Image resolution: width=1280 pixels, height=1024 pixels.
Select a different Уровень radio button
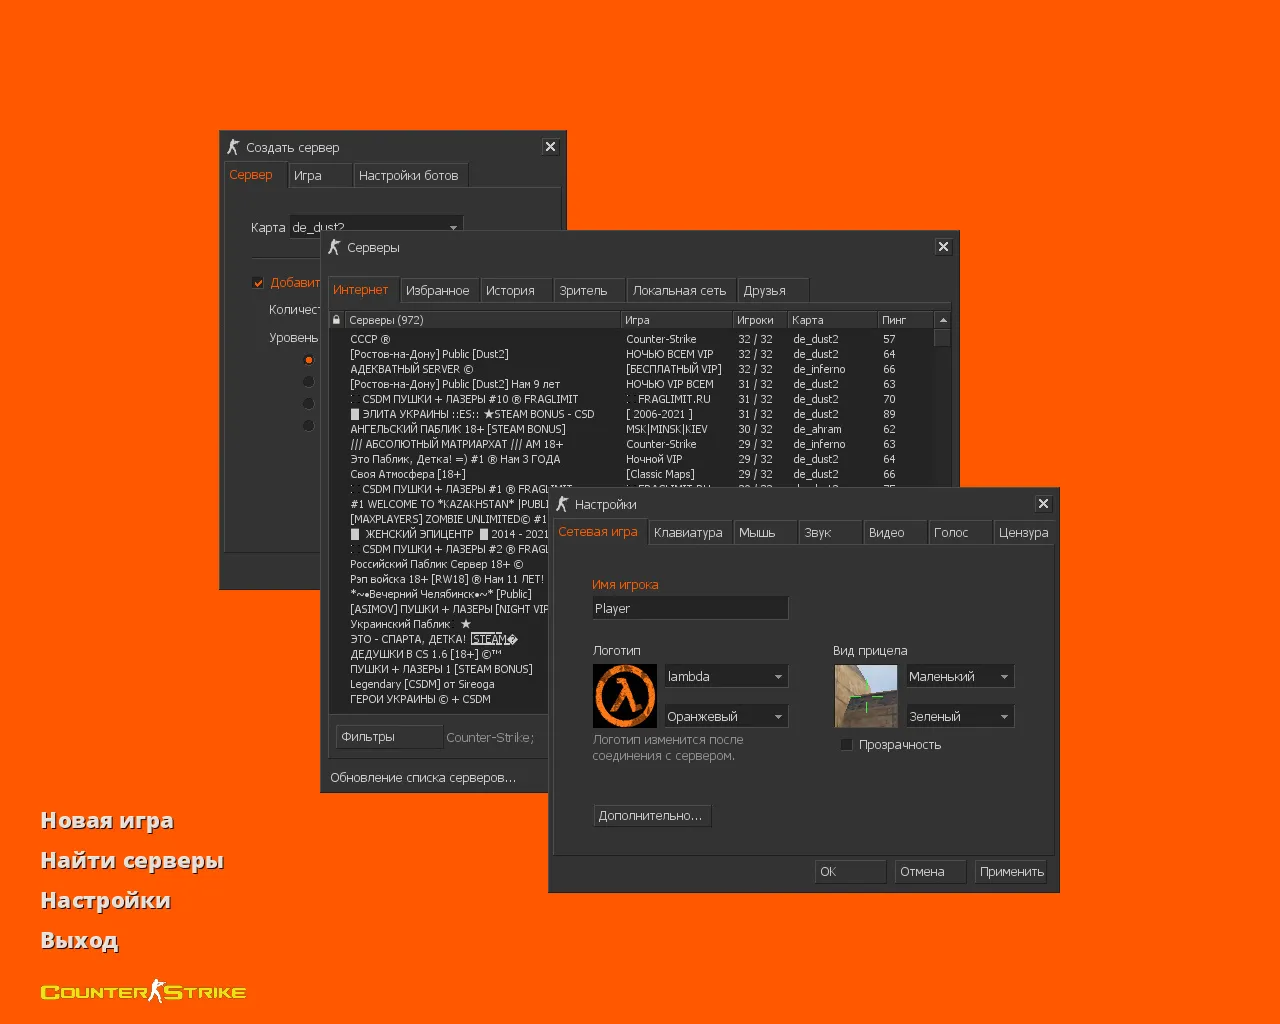tap(308, 381)
